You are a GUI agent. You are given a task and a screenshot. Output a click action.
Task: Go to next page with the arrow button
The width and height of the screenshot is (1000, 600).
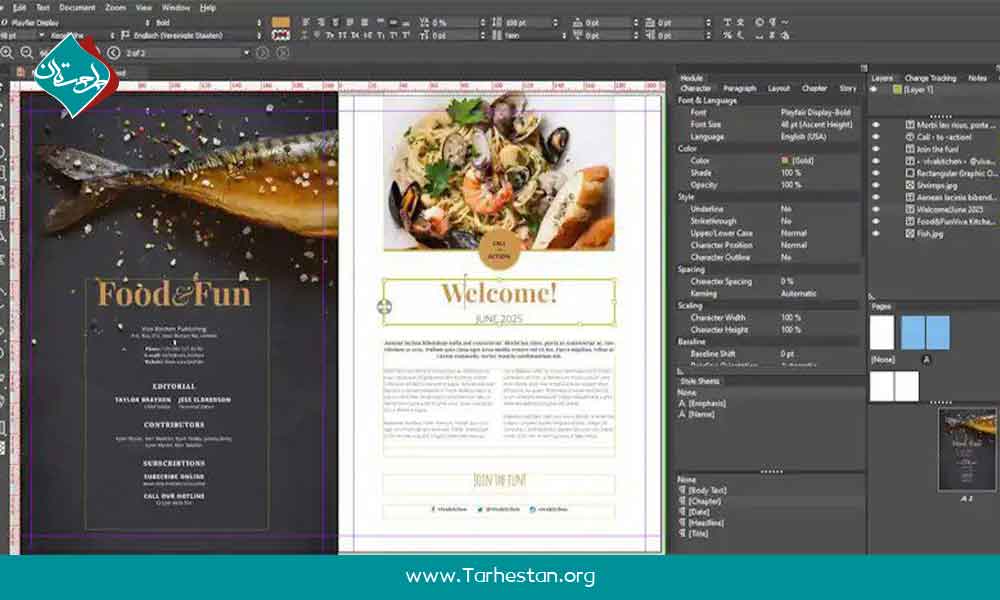[x=262, y=53]
